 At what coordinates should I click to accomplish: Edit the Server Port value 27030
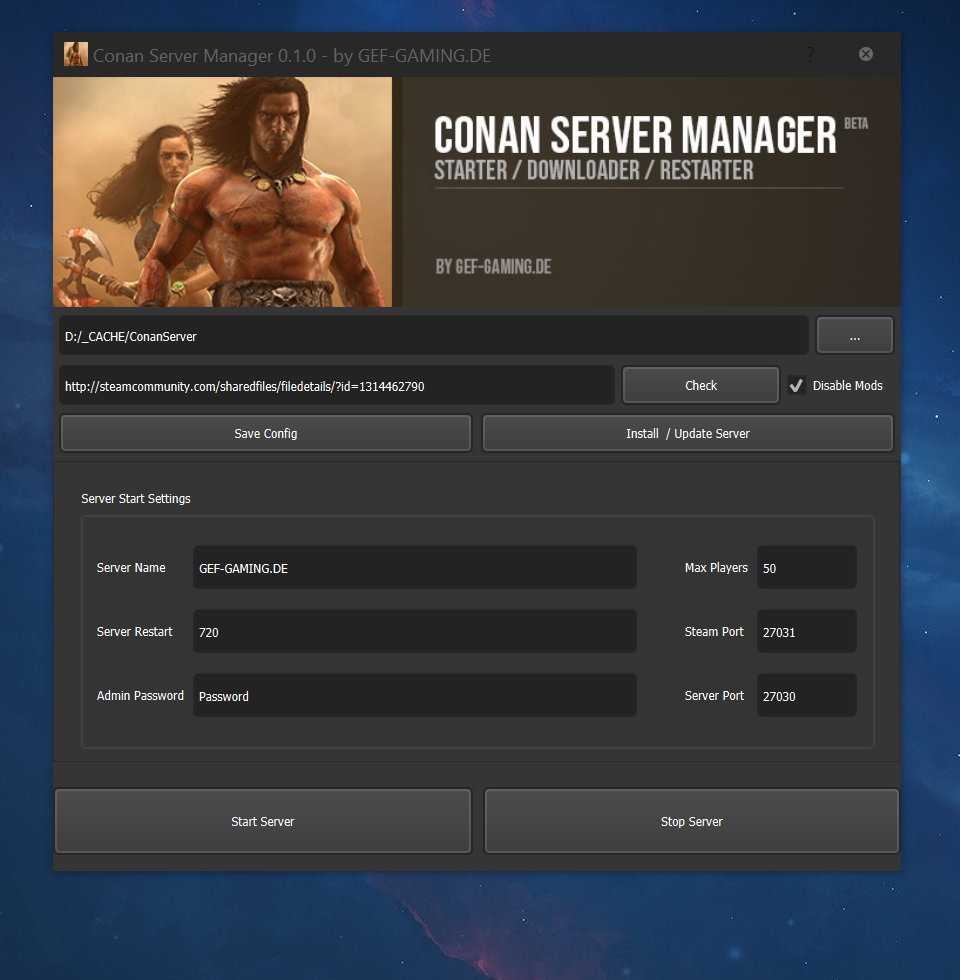806,695
